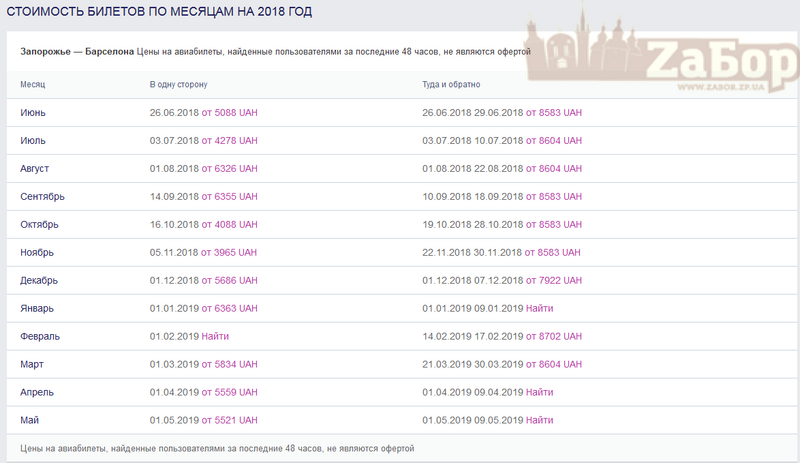Screen dimensions: 800x463
Task: Click Найти for February one-way flight
Action: tap(215, 337)
